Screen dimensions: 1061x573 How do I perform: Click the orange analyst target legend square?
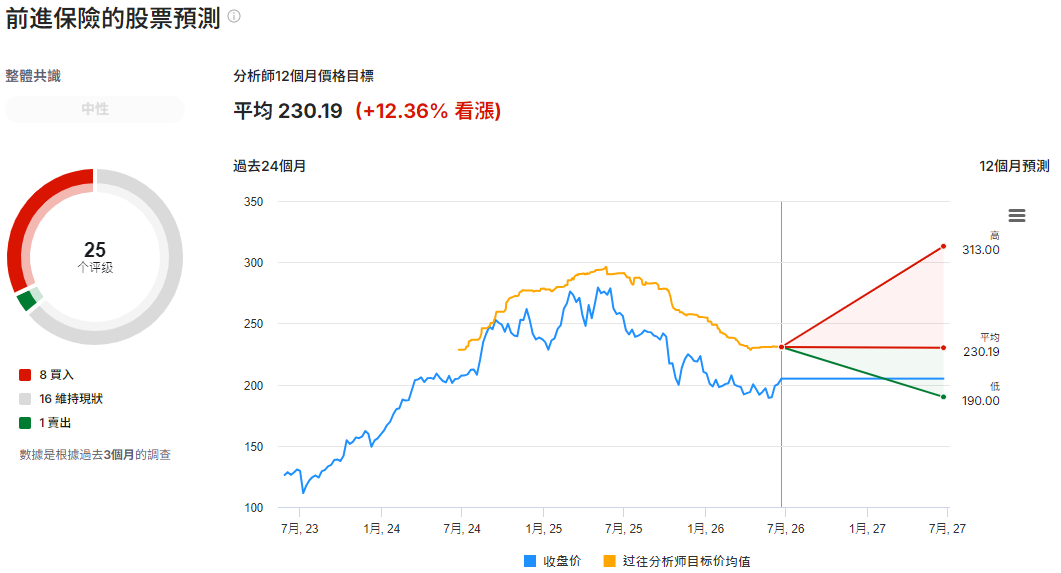coord(609,561)
